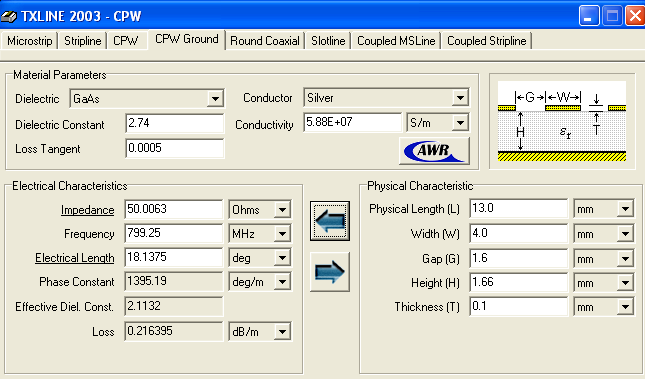The image size is (645, 379).
Task: Click the Thickness (T) field showing 0.1
Action: (518, 306)
